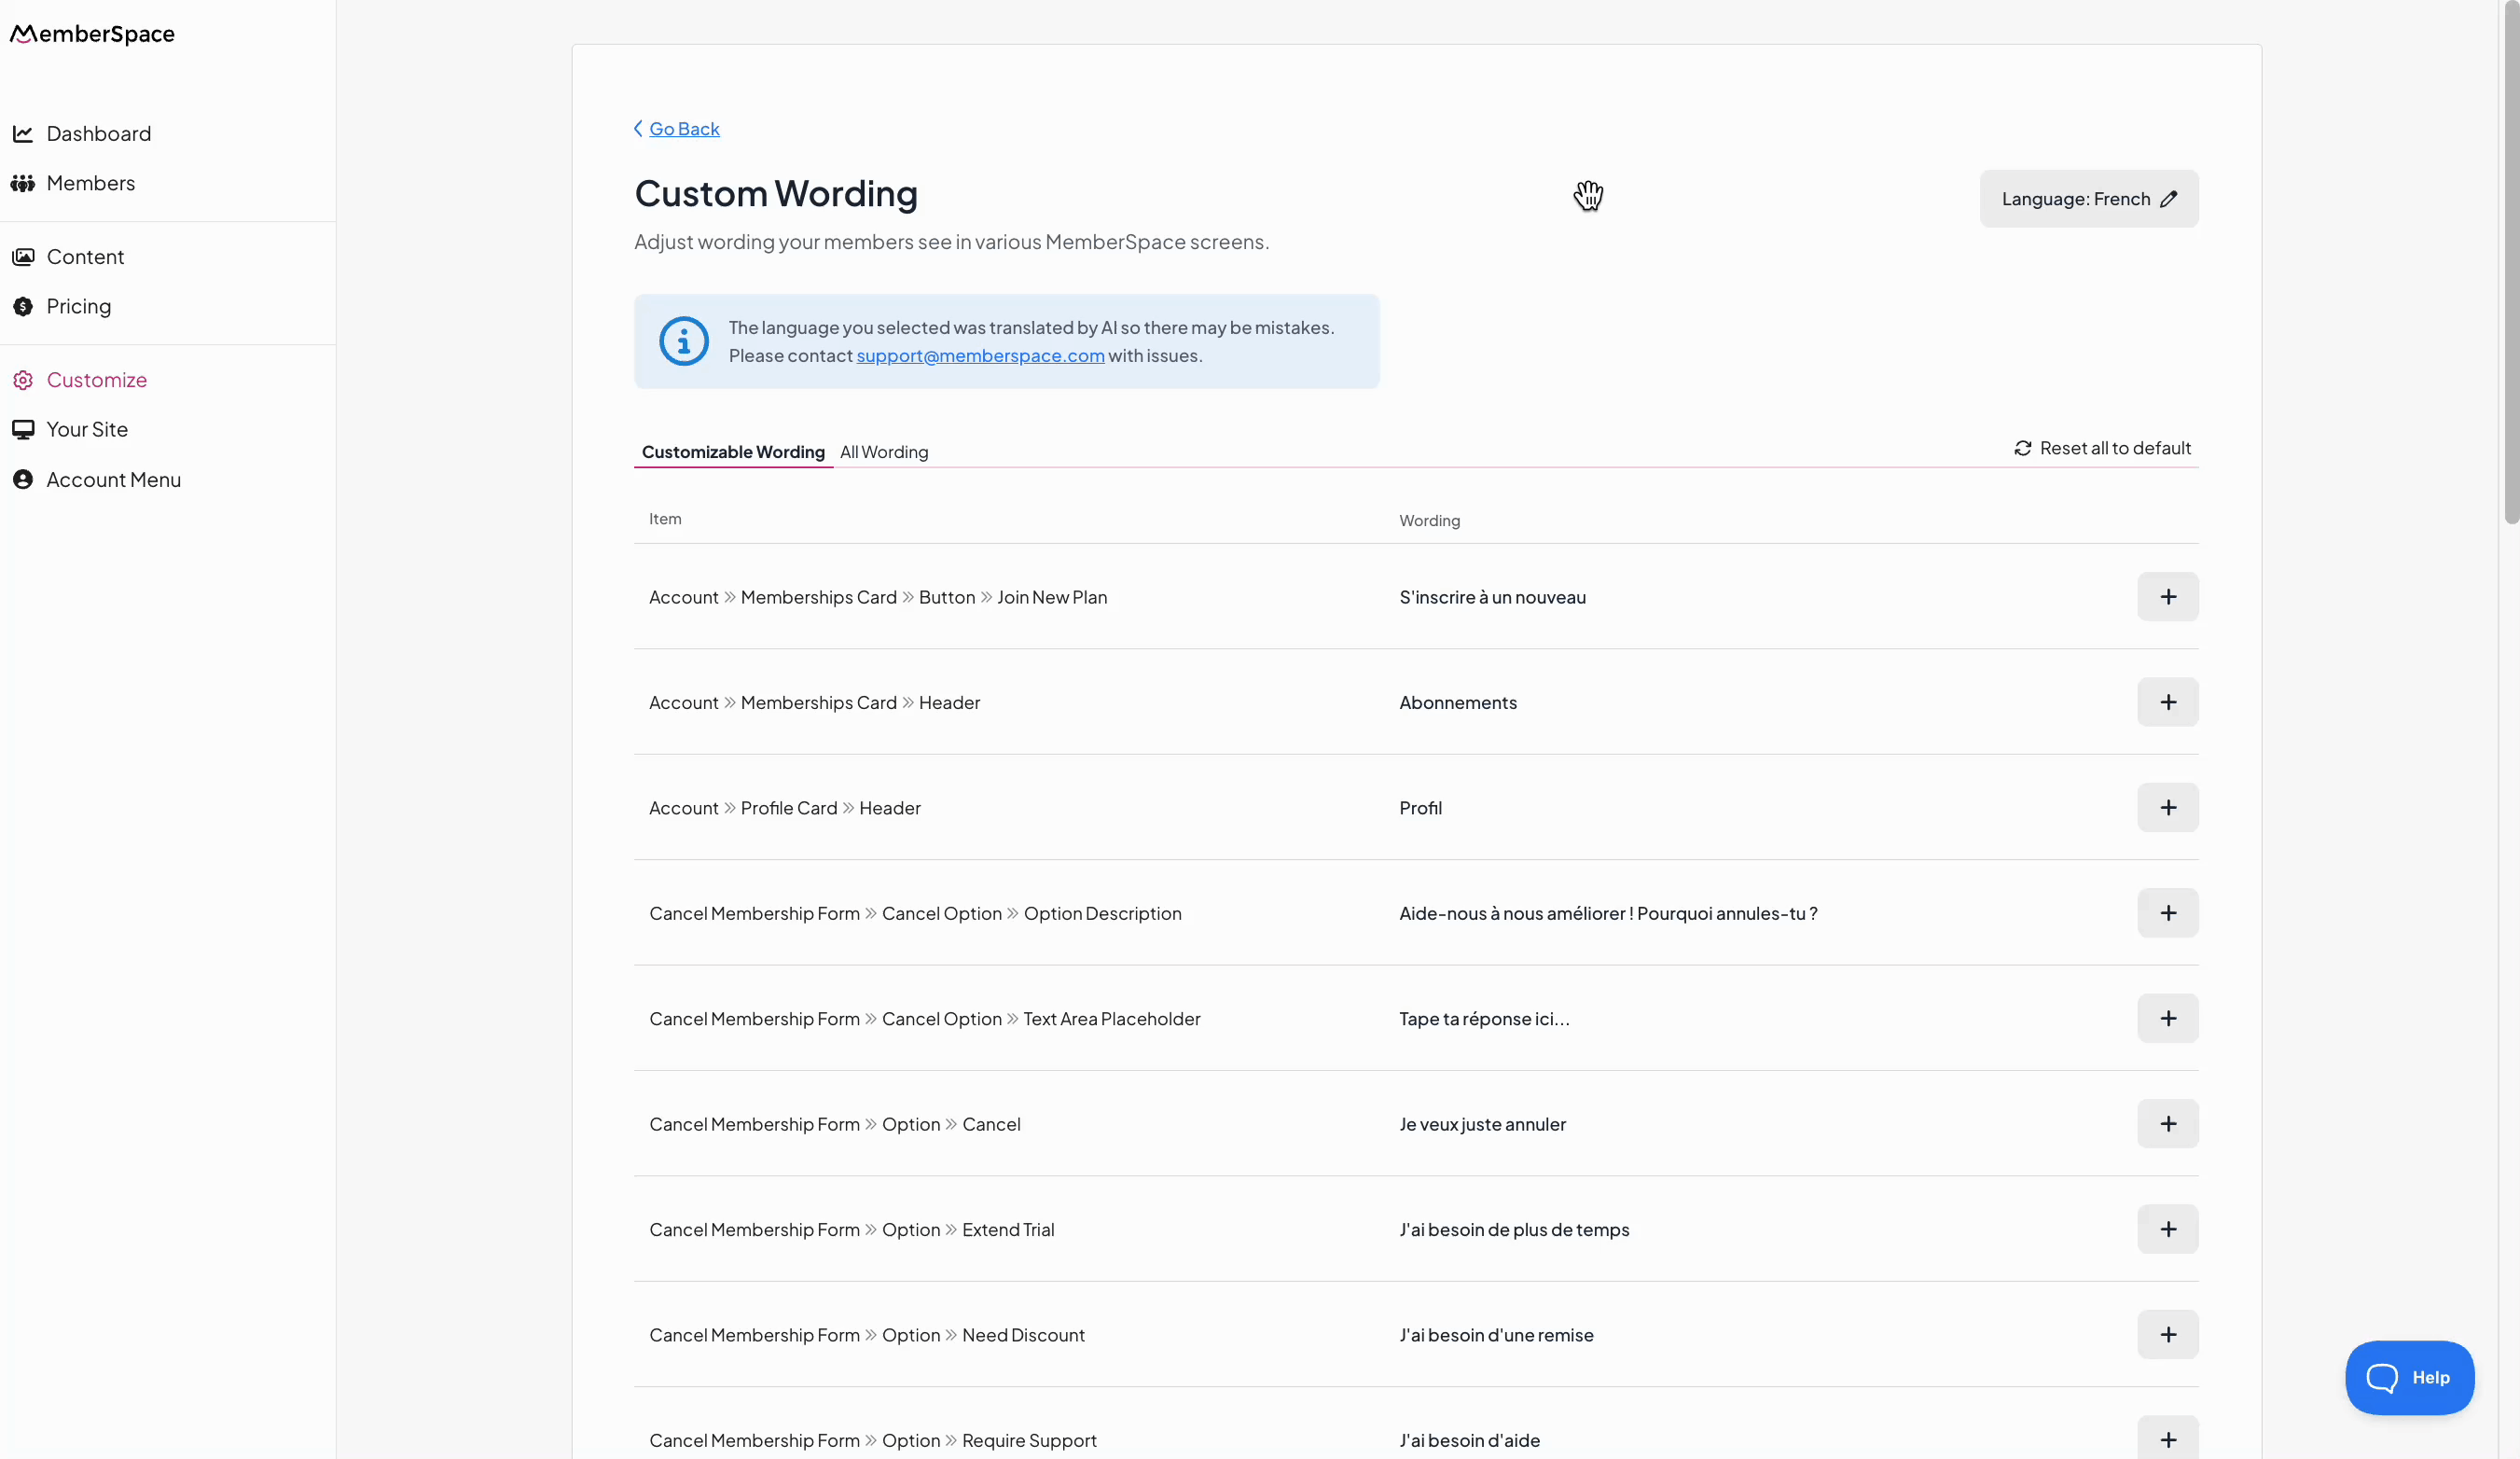This screenshot has height=1459, width=2520.
Task: Click item path ending in Extend Trial
Action: [x=851, y=1229]
